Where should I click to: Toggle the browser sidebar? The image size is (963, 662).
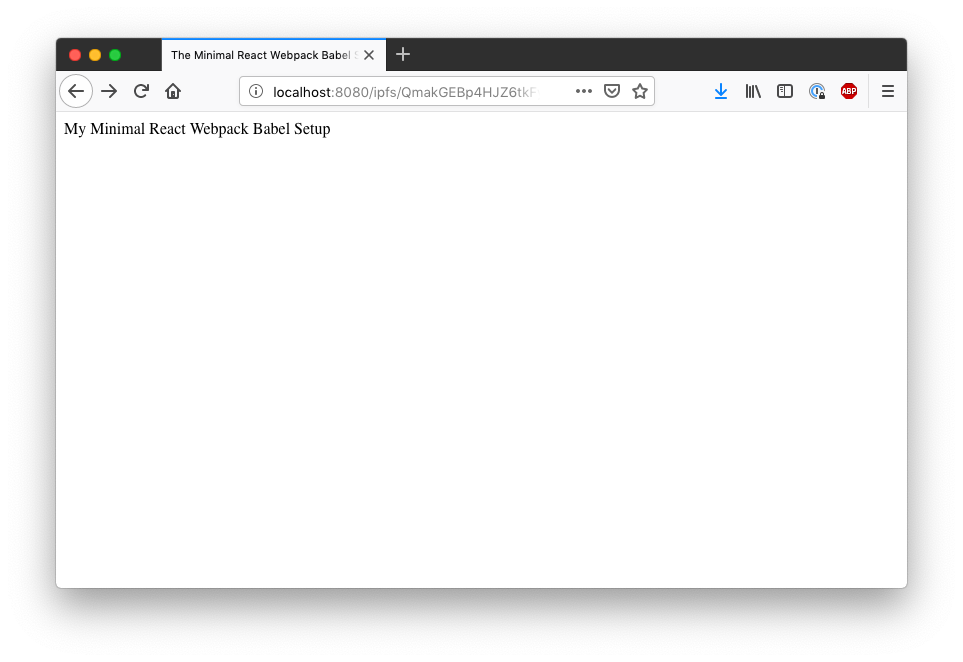coord(784,91)
